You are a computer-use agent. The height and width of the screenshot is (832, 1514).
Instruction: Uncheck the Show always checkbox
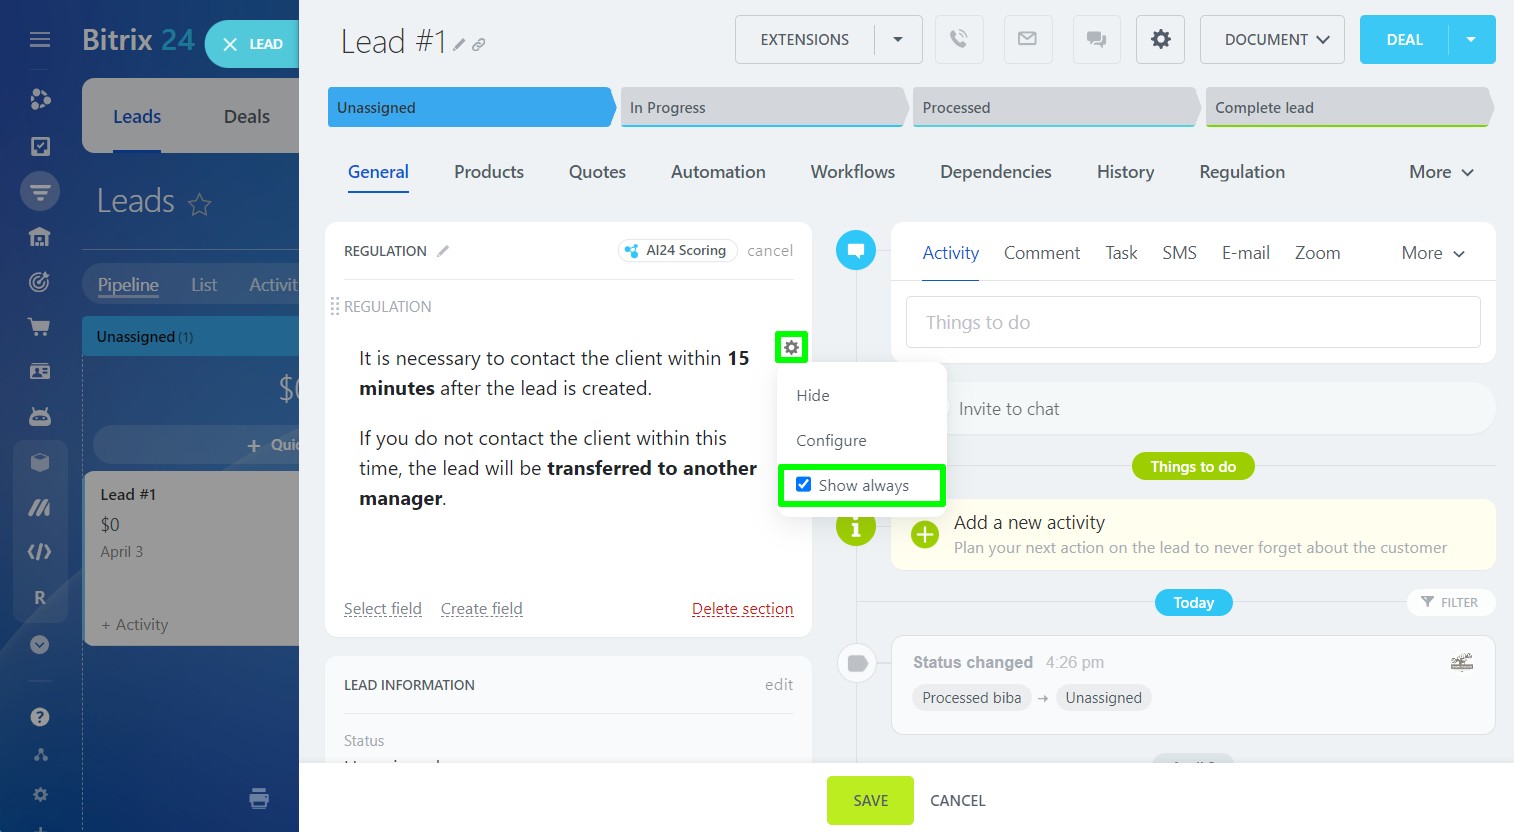click(x=803, y=485)
